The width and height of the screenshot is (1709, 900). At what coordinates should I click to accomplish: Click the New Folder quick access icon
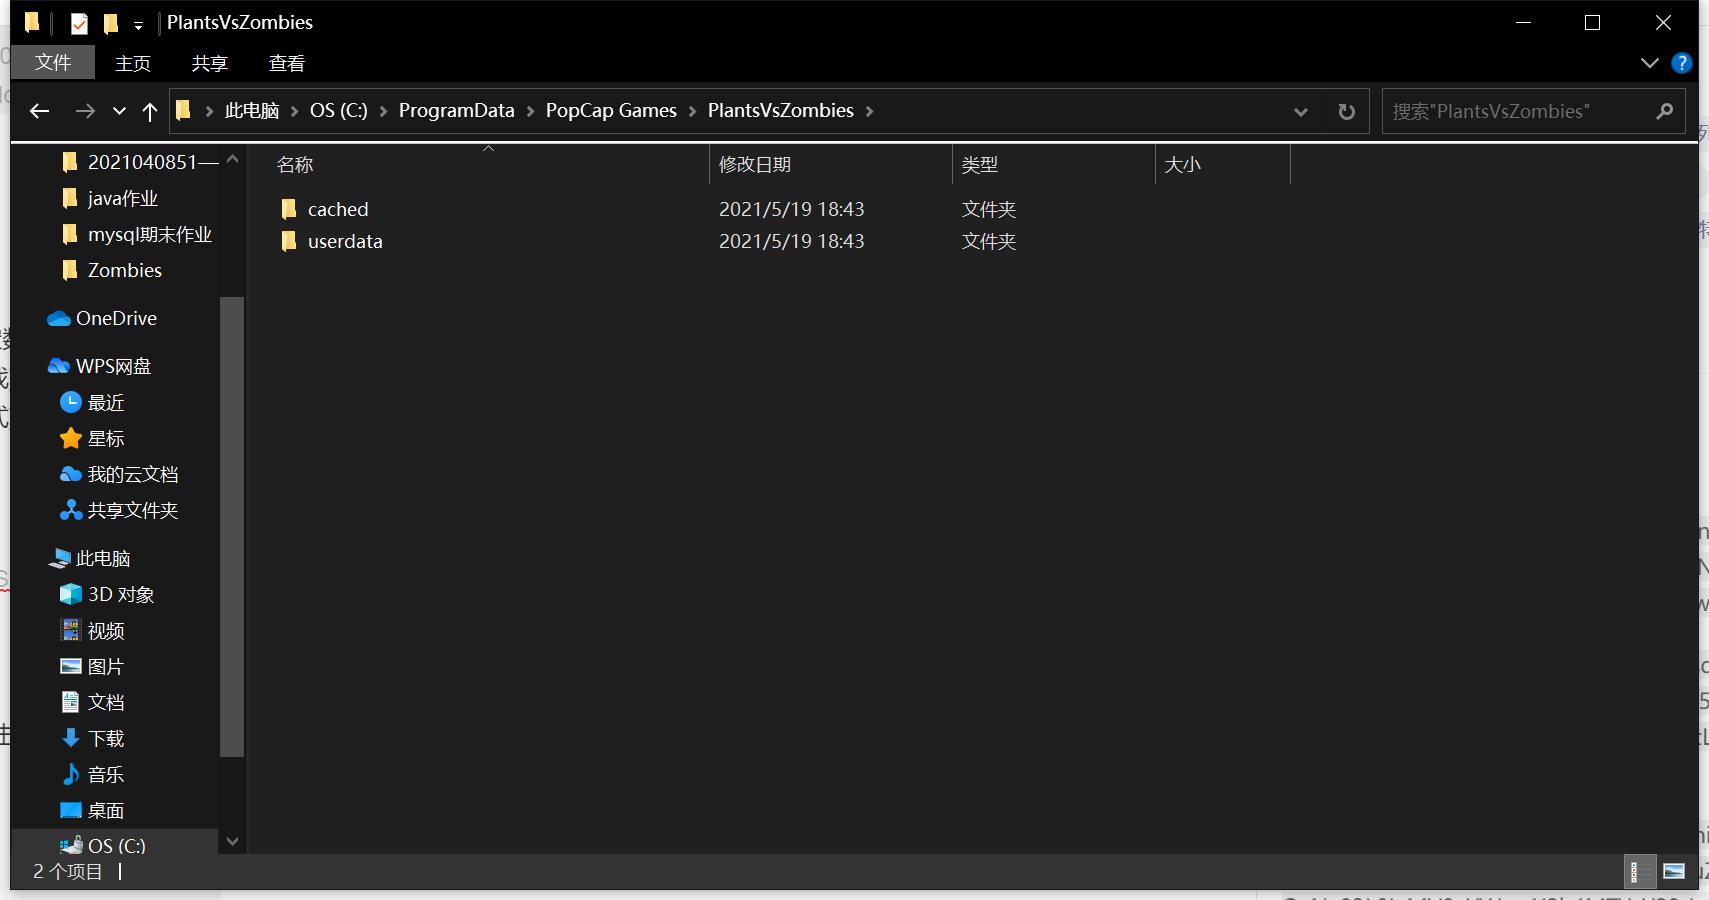tap(111, 23)
